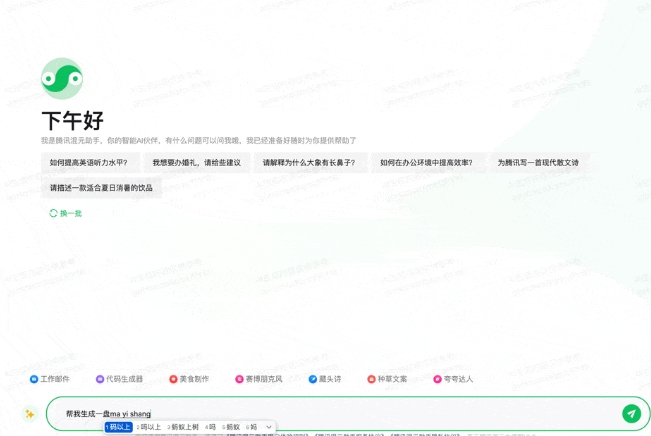Screen dimensions: 651x436
Task: Choose the 种草文案 shortcut
Action: [387, 379]
